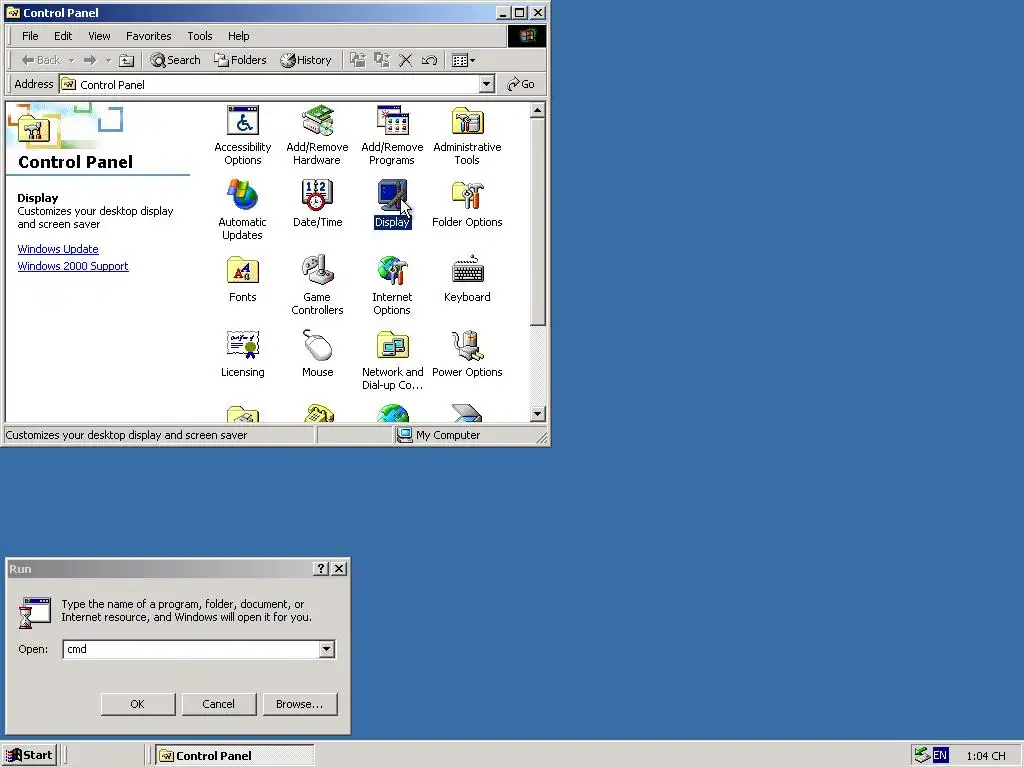Click Cancel in the Run dialog
The height and width of the screenshot is (768, 1024).
(219, 704)
